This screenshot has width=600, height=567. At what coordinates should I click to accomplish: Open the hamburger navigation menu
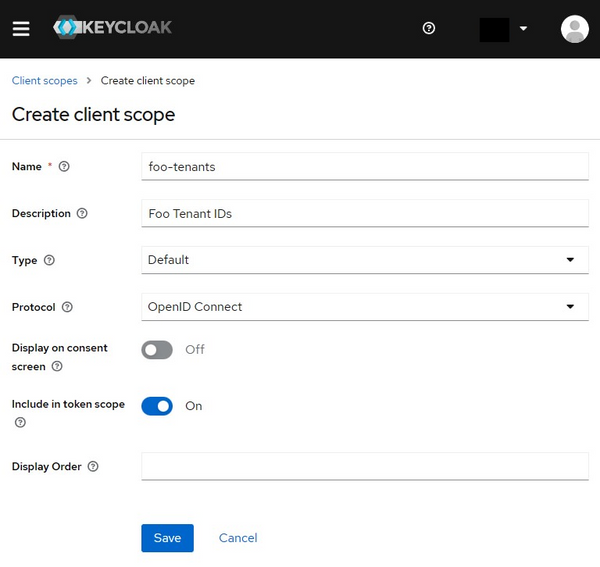click(21, 29)
